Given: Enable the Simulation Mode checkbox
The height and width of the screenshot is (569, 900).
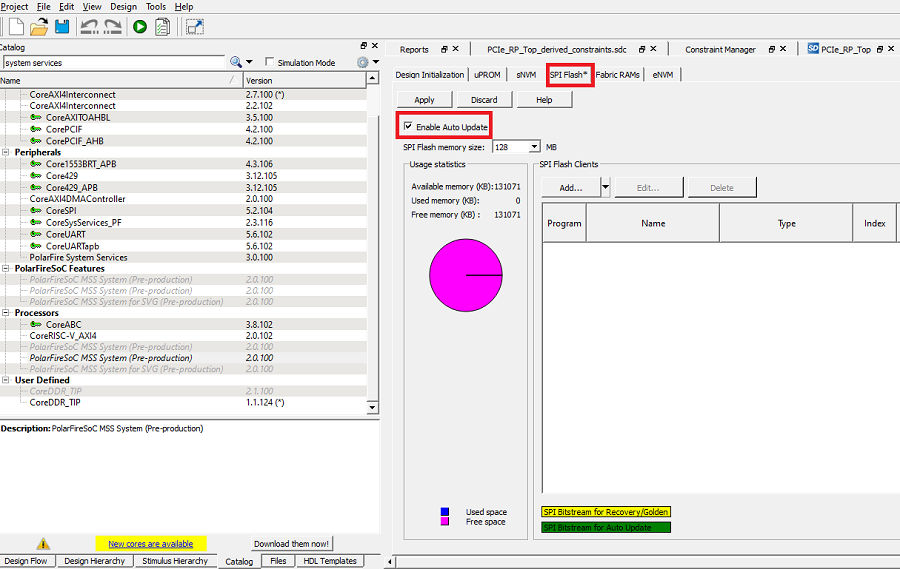Looking at the screenshot, I should click(269, 61).
